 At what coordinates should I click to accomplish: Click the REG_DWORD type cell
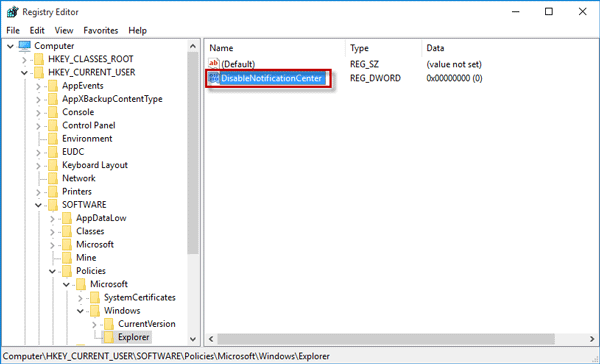tap(375, 78)
